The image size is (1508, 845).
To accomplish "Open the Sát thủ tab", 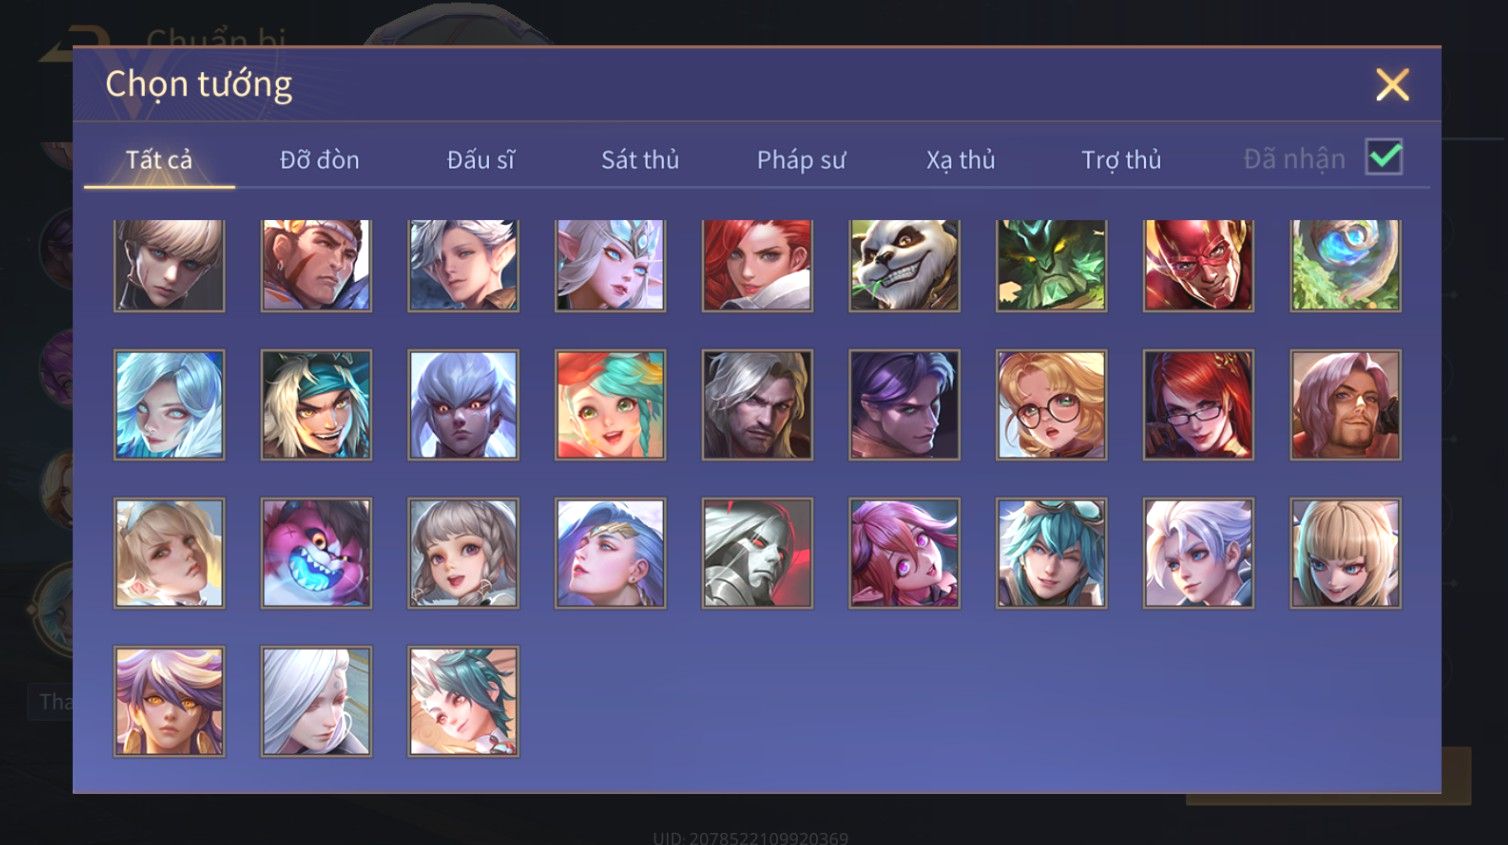I will click(x=640, y=160).
